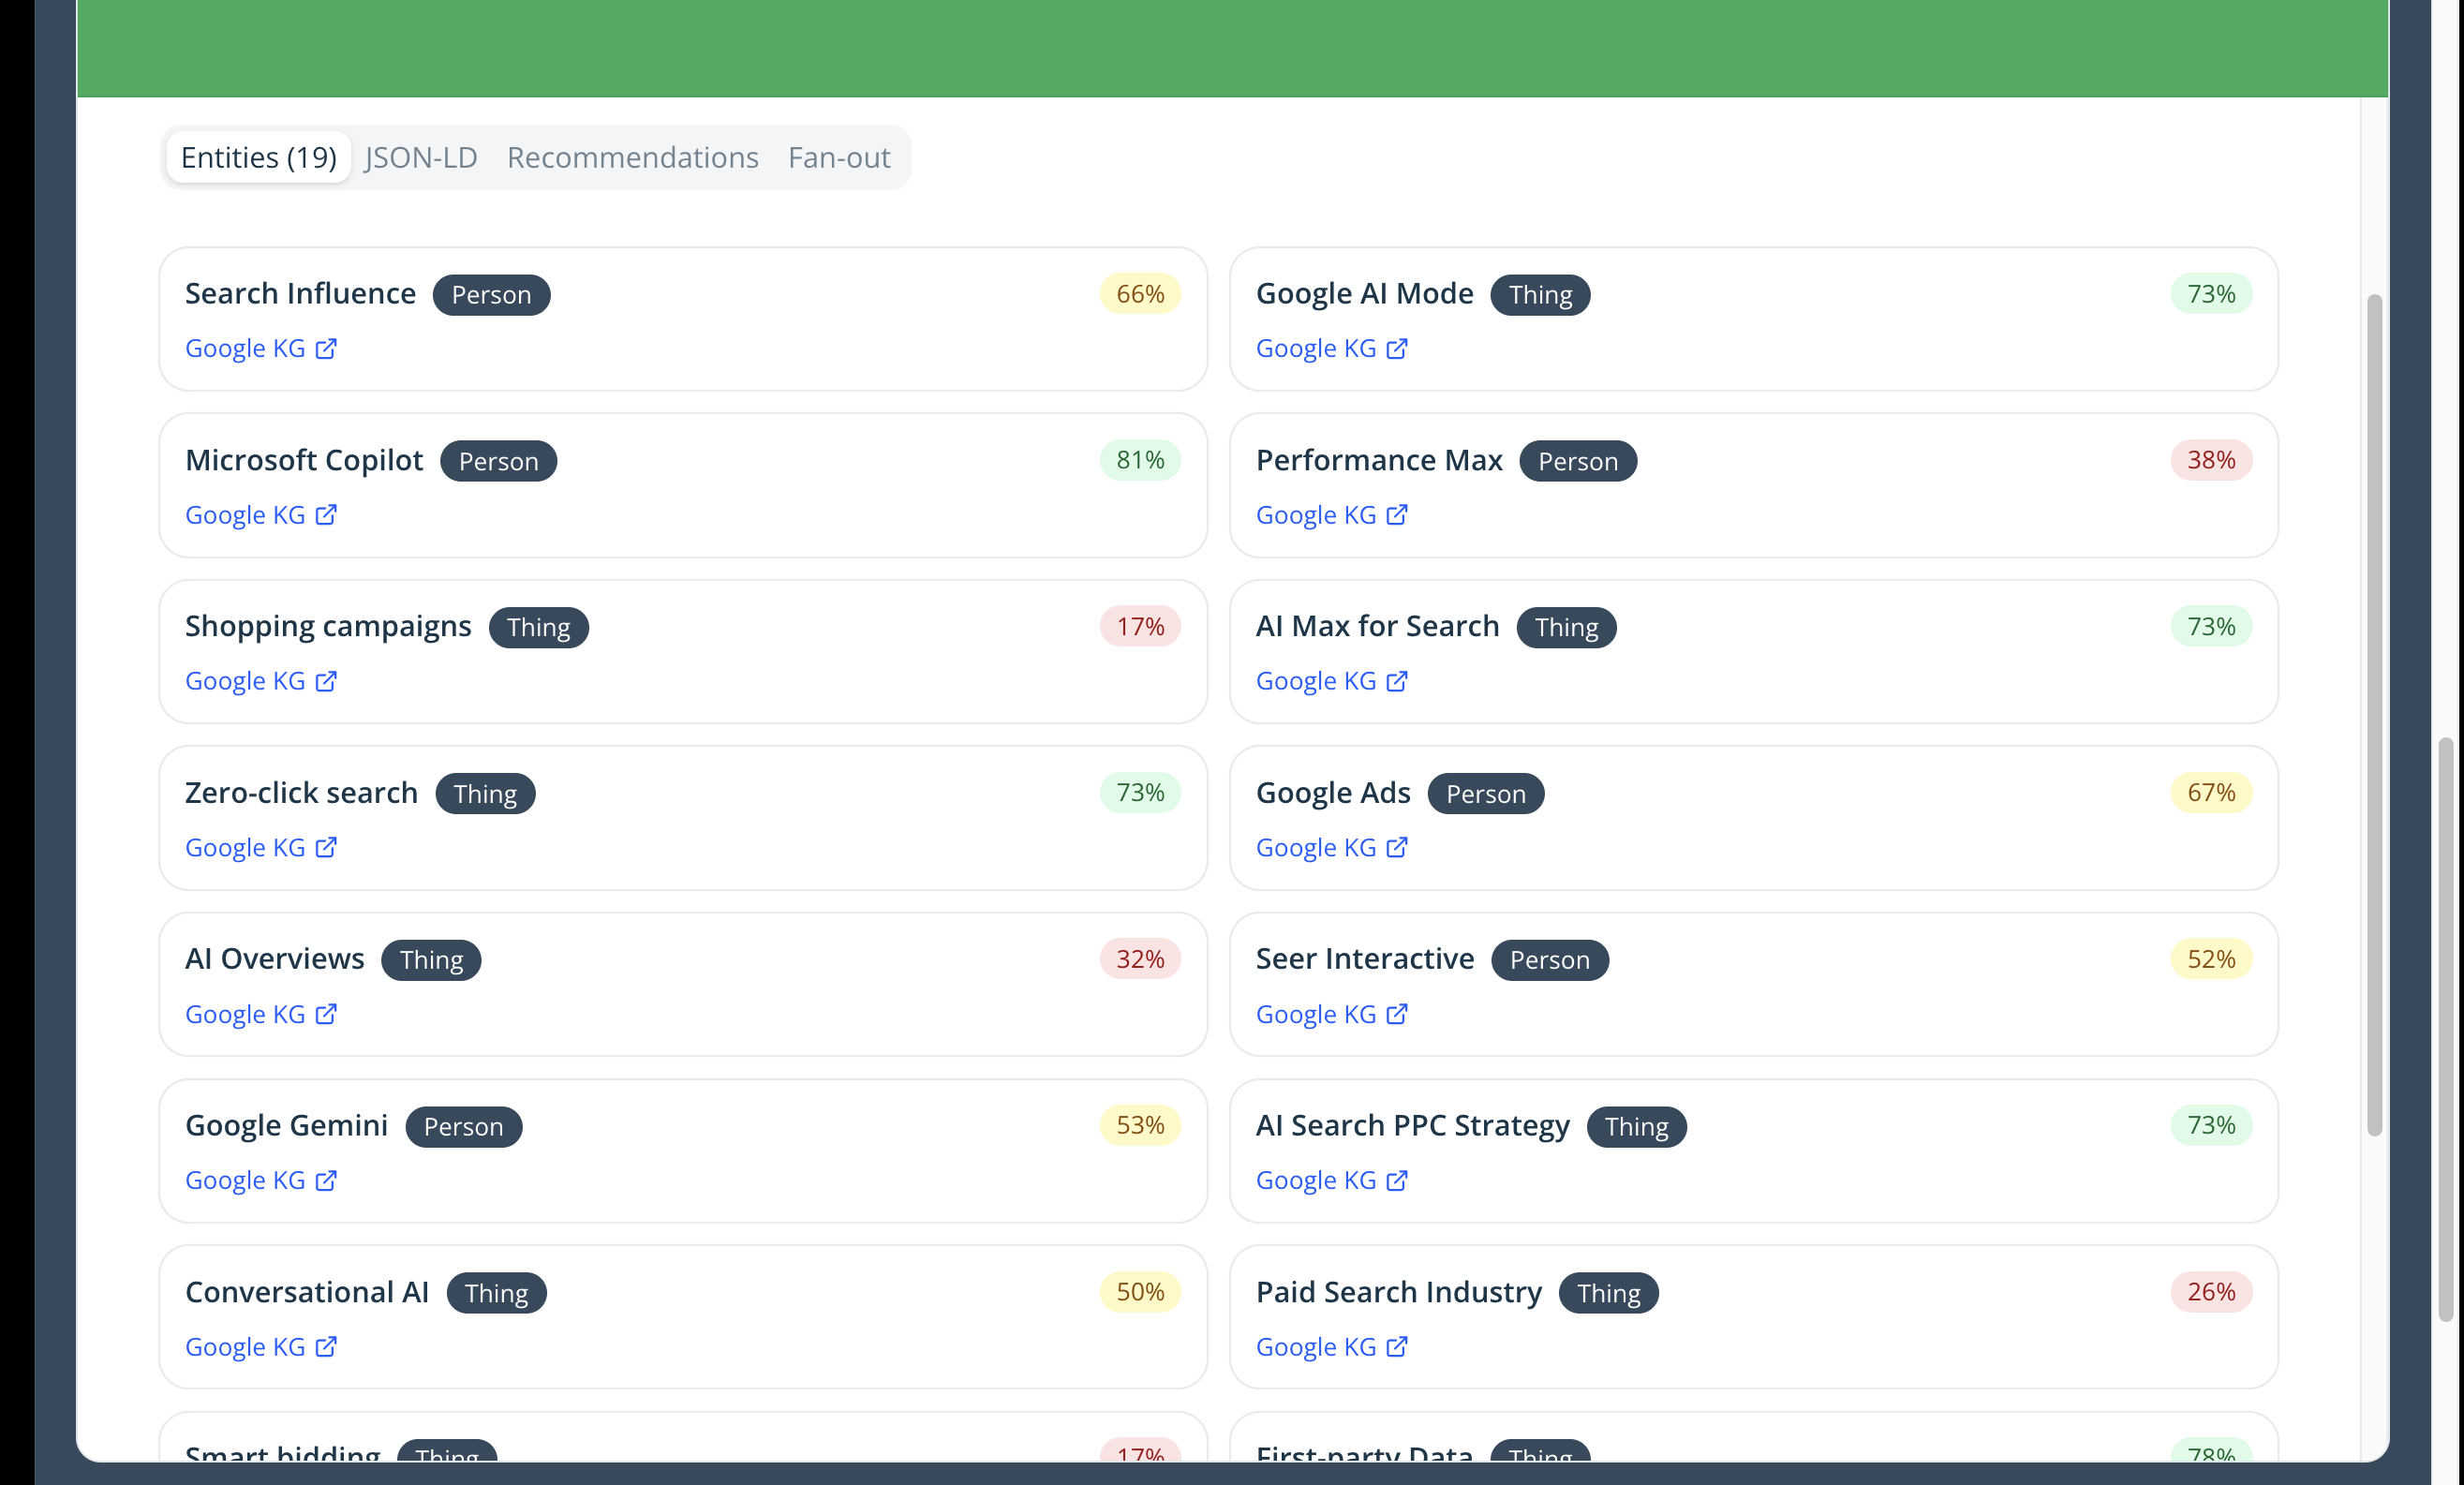Click the "AI Search PPC Strategy" entity title
The image size is (2464, 1485).
pyautogui.click(x=1413, y=1125)
